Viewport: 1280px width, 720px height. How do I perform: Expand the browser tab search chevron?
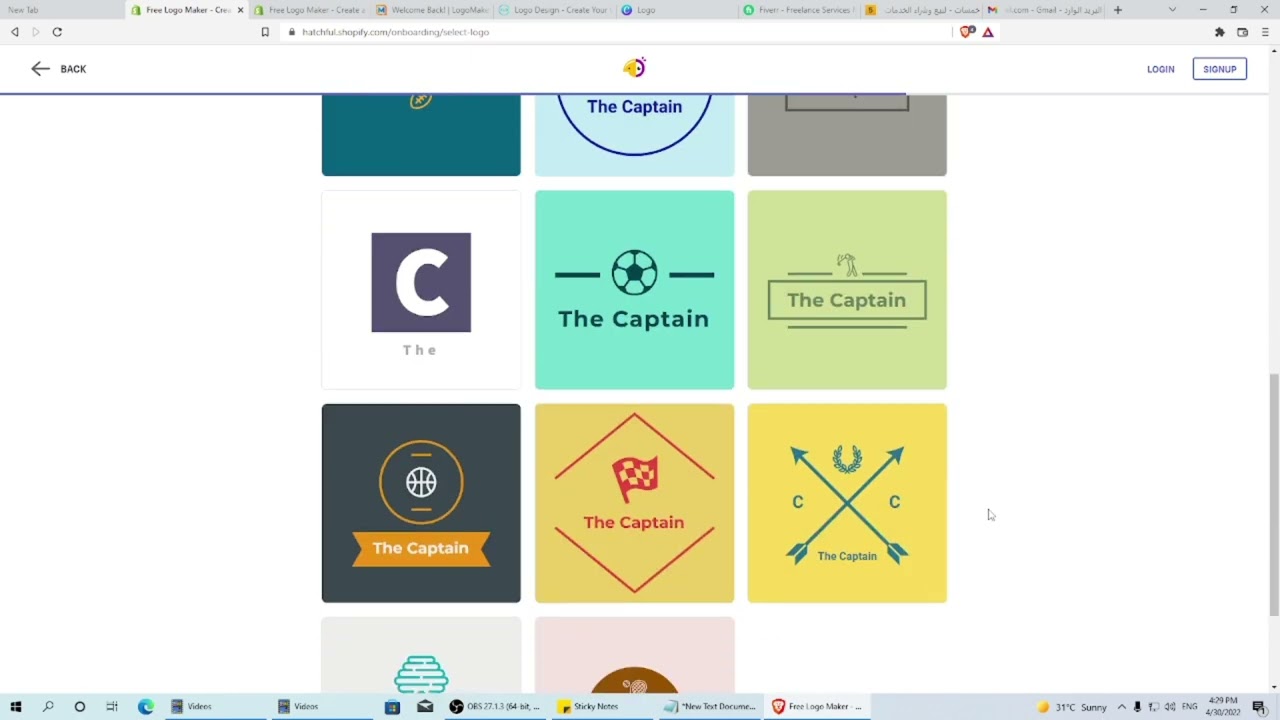coord(1172,10)
